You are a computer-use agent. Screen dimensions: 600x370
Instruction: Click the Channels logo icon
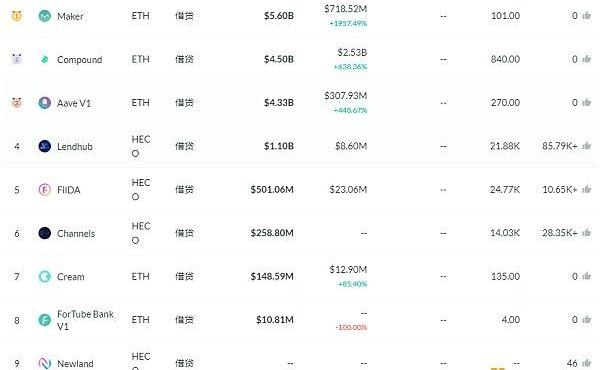45,233
